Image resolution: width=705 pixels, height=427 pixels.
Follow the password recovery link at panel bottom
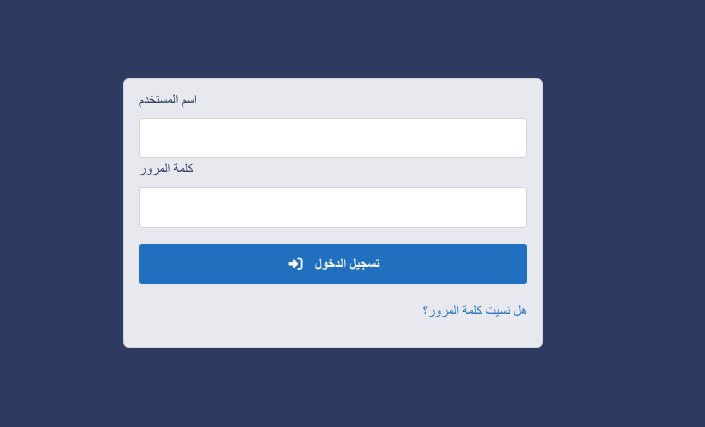coord(474,311)
